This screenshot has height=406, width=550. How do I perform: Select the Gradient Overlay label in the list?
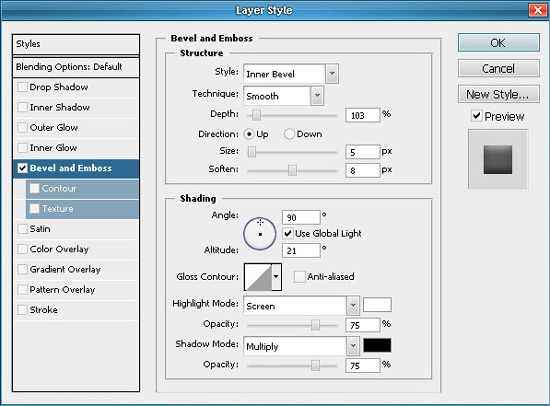point(65,269)
